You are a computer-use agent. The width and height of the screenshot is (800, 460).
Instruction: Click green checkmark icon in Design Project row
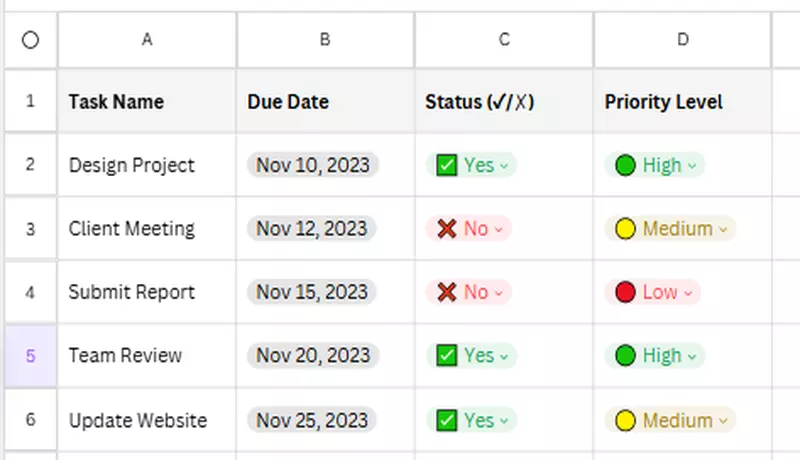[447, 165]
